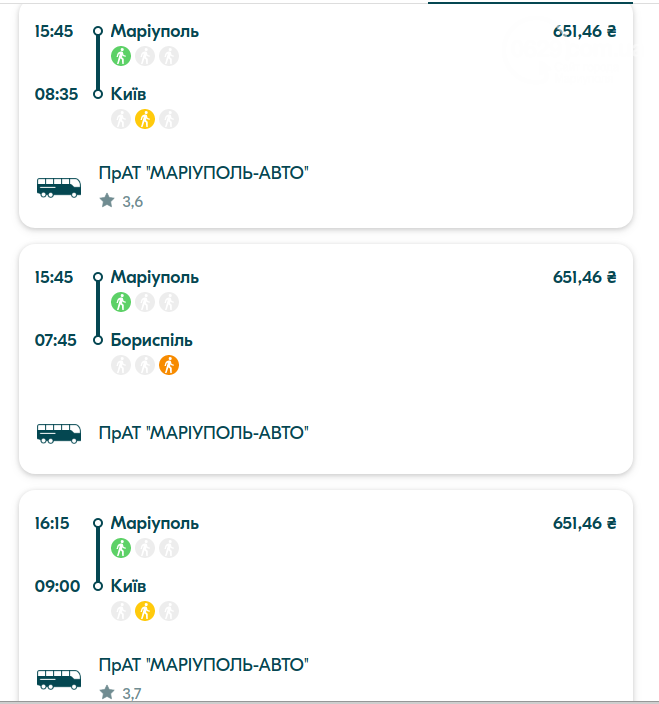Click green walker icon under 16:15 Маріуполь
659x704 pixels.
[121, 548]
